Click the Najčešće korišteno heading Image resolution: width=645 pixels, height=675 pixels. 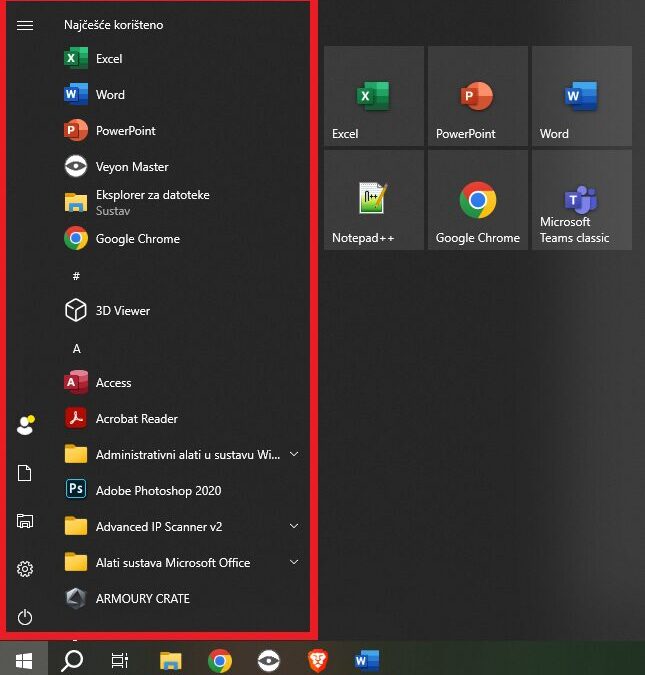[x=114, y=25]
